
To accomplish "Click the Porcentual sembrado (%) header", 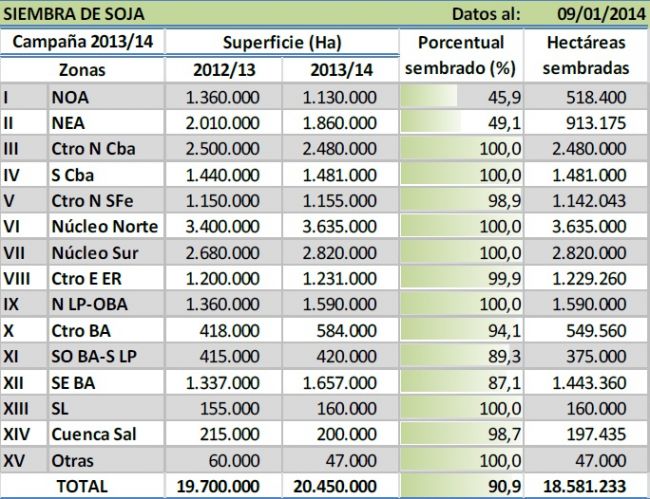I will click(x=467, y=56).
